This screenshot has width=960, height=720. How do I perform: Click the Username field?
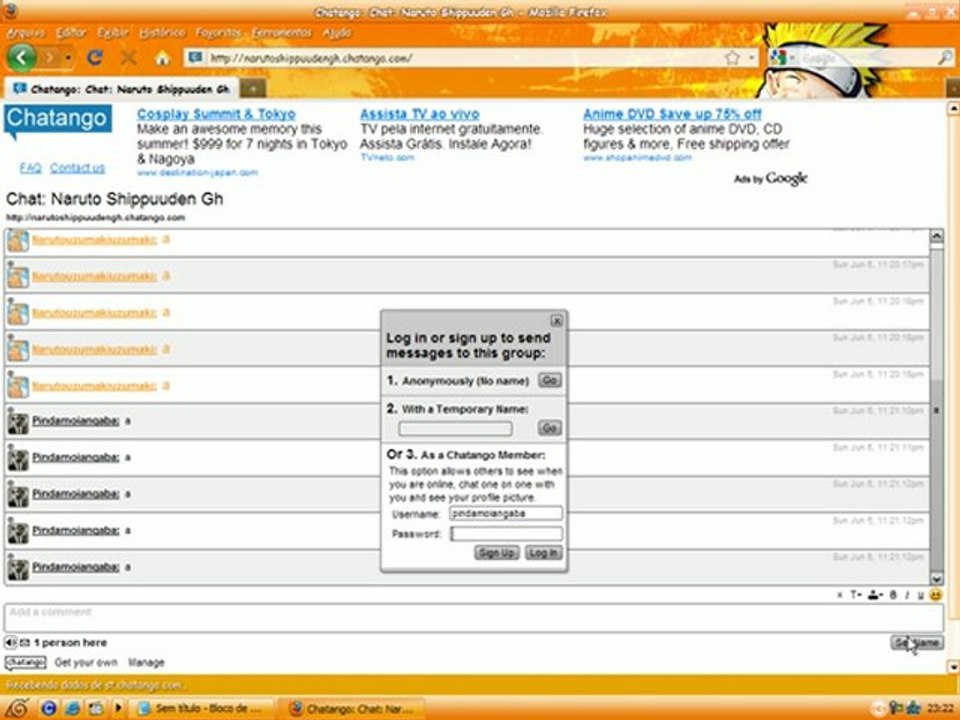coord(506,514)
